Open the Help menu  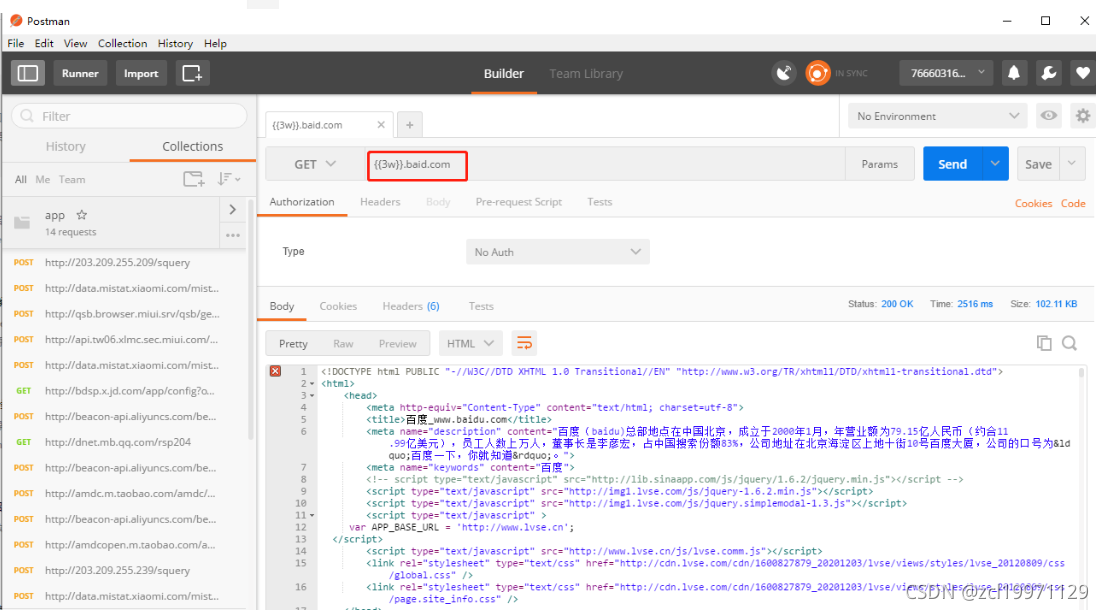215,43
